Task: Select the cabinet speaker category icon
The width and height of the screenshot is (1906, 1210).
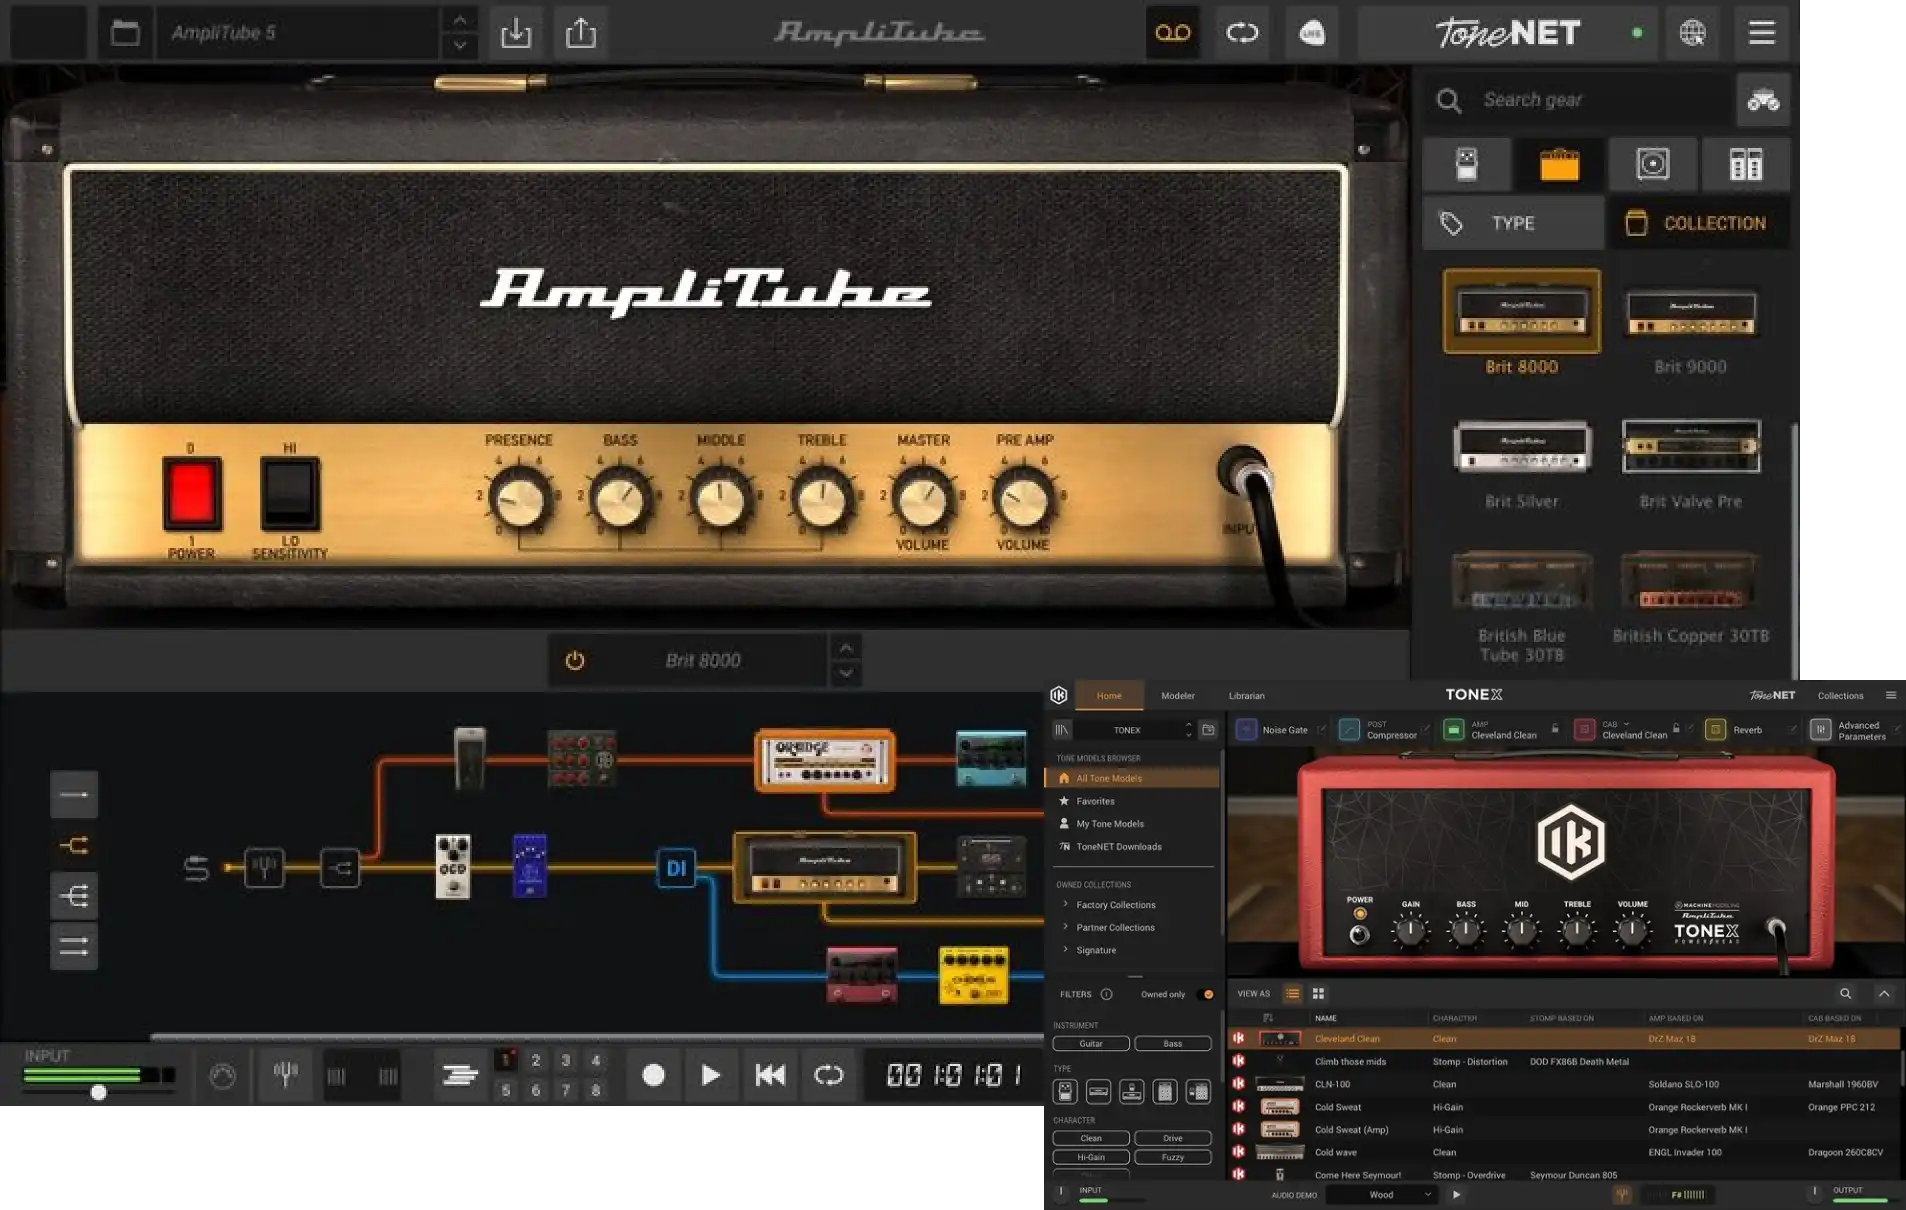Action: 1652,164
